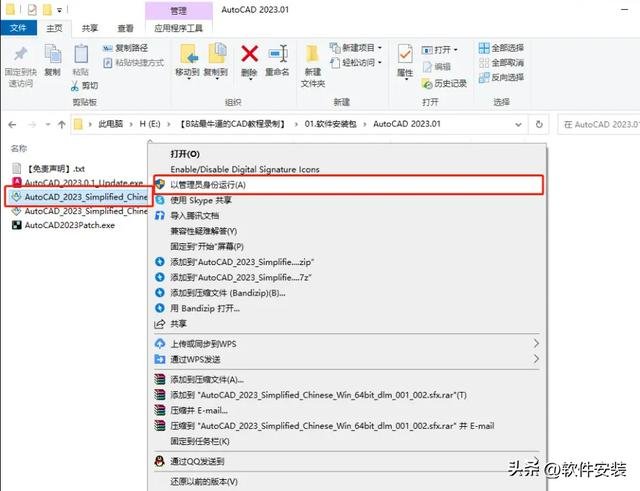The width and height of the screenshot is (640, 491).
Task: Expand the address bar history dropdown
Action: (518, 124)
